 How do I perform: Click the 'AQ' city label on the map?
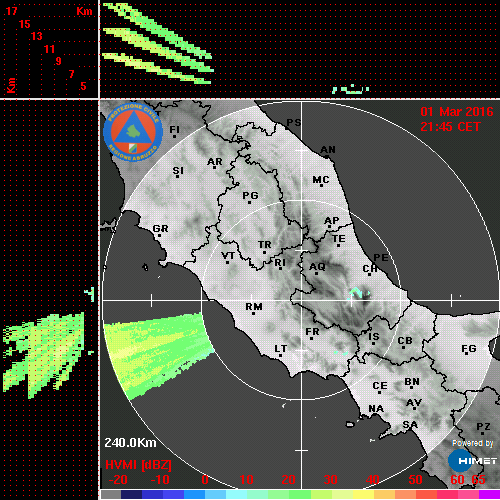click(317, 267)
